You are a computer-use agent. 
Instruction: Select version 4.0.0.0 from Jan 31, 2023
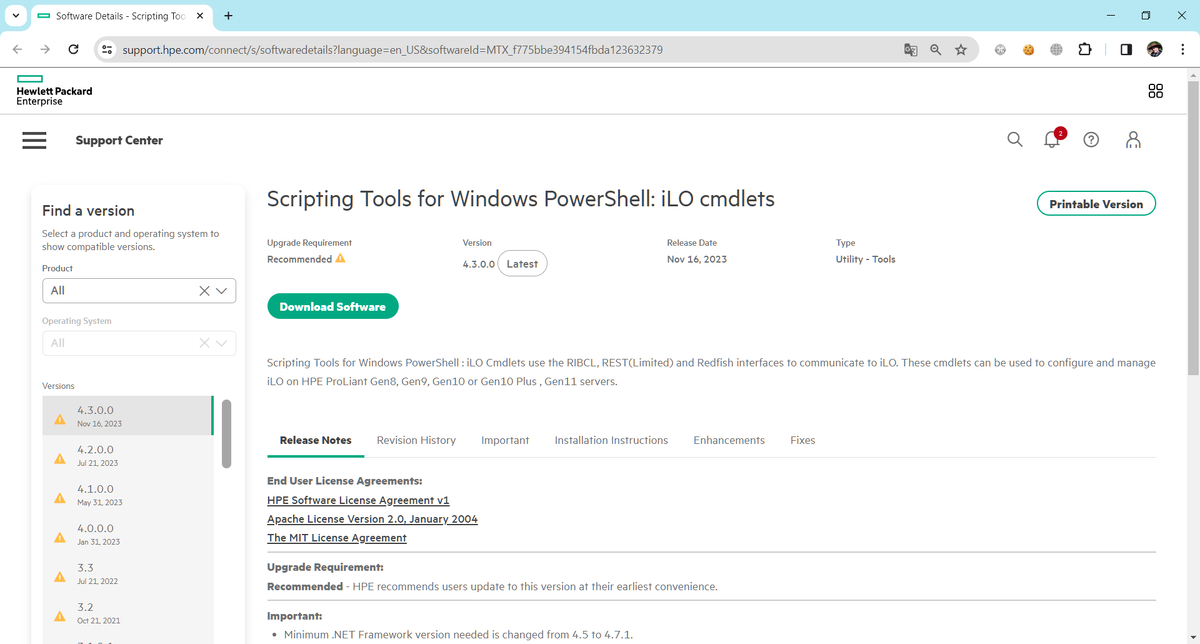[x=128, y=534]
